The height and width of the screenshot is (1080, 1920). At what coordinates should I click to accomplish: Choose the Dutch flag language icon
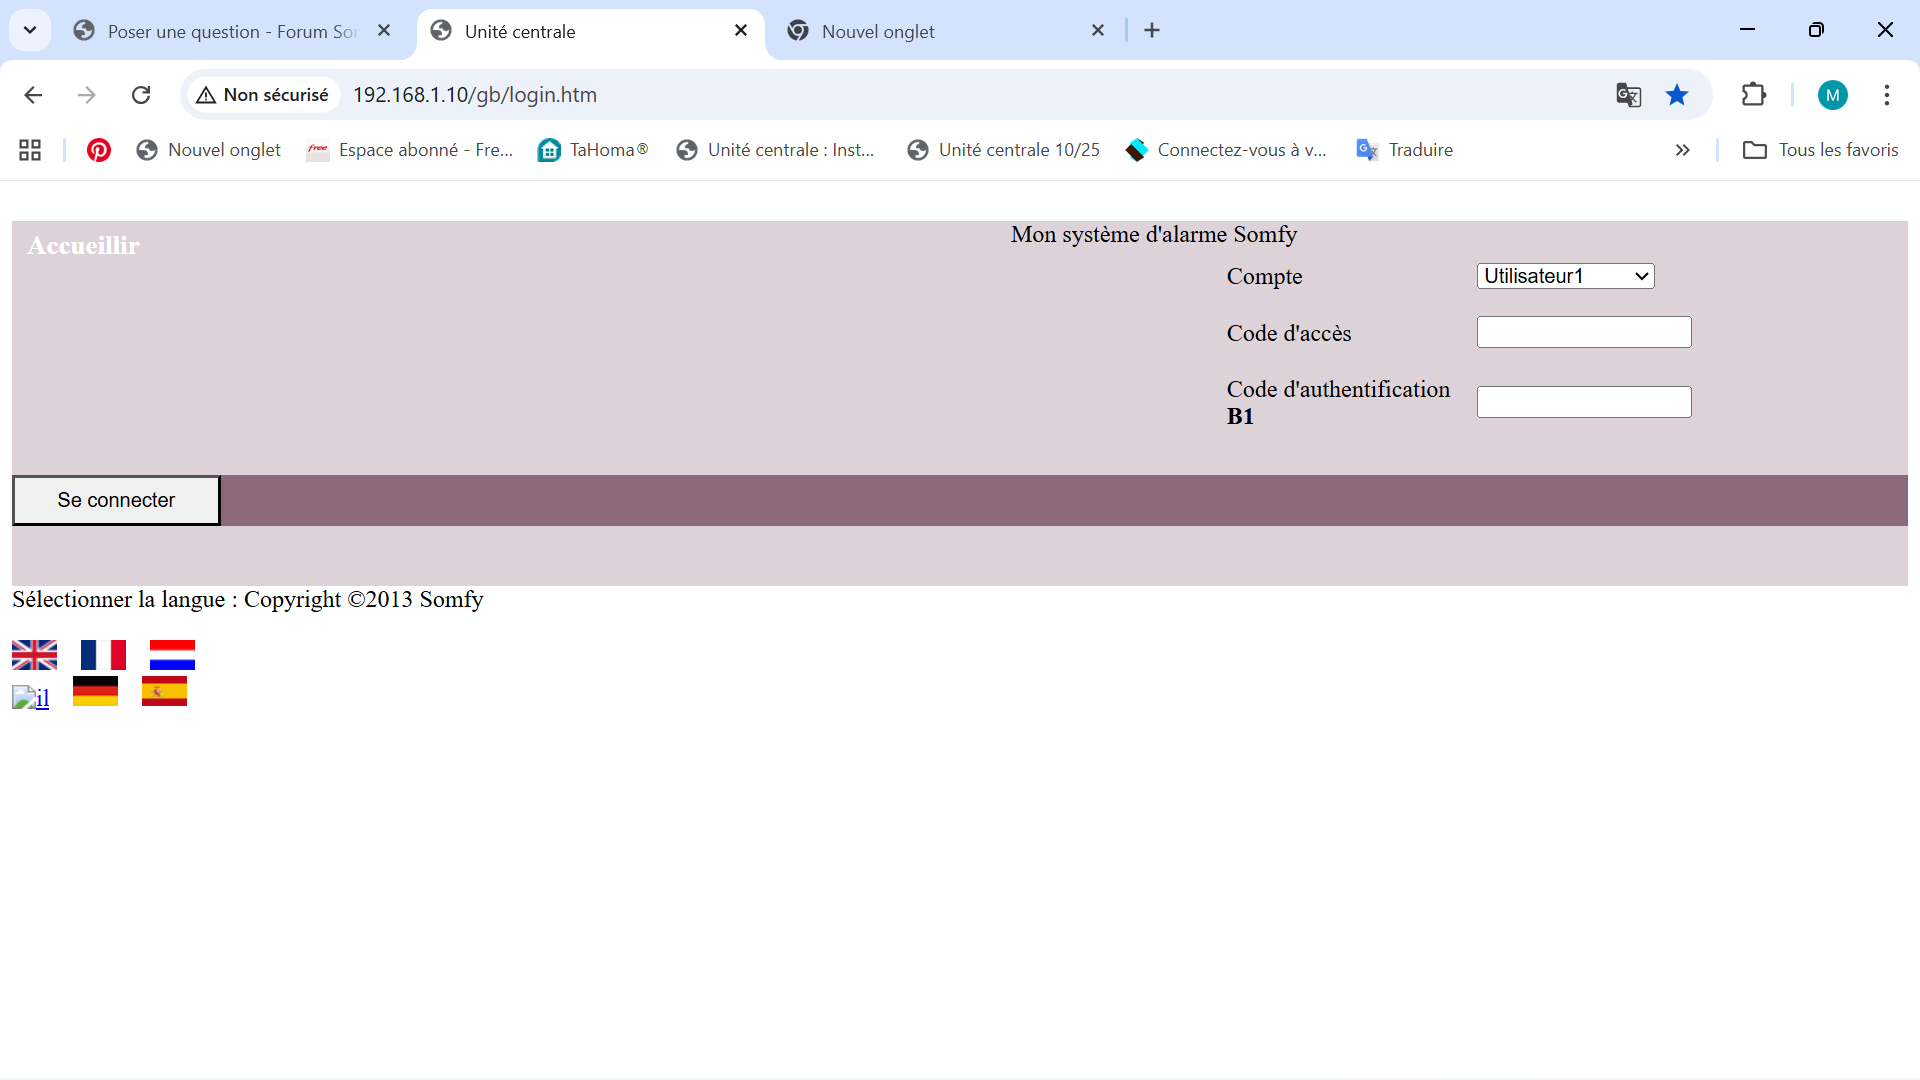172,655
